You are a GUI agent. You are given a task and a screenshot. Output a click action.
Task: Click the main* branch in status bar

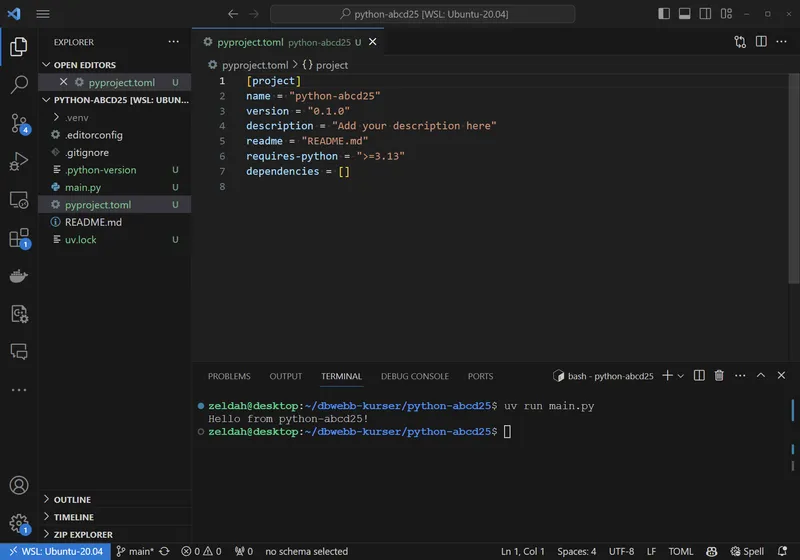coord(135,551)
